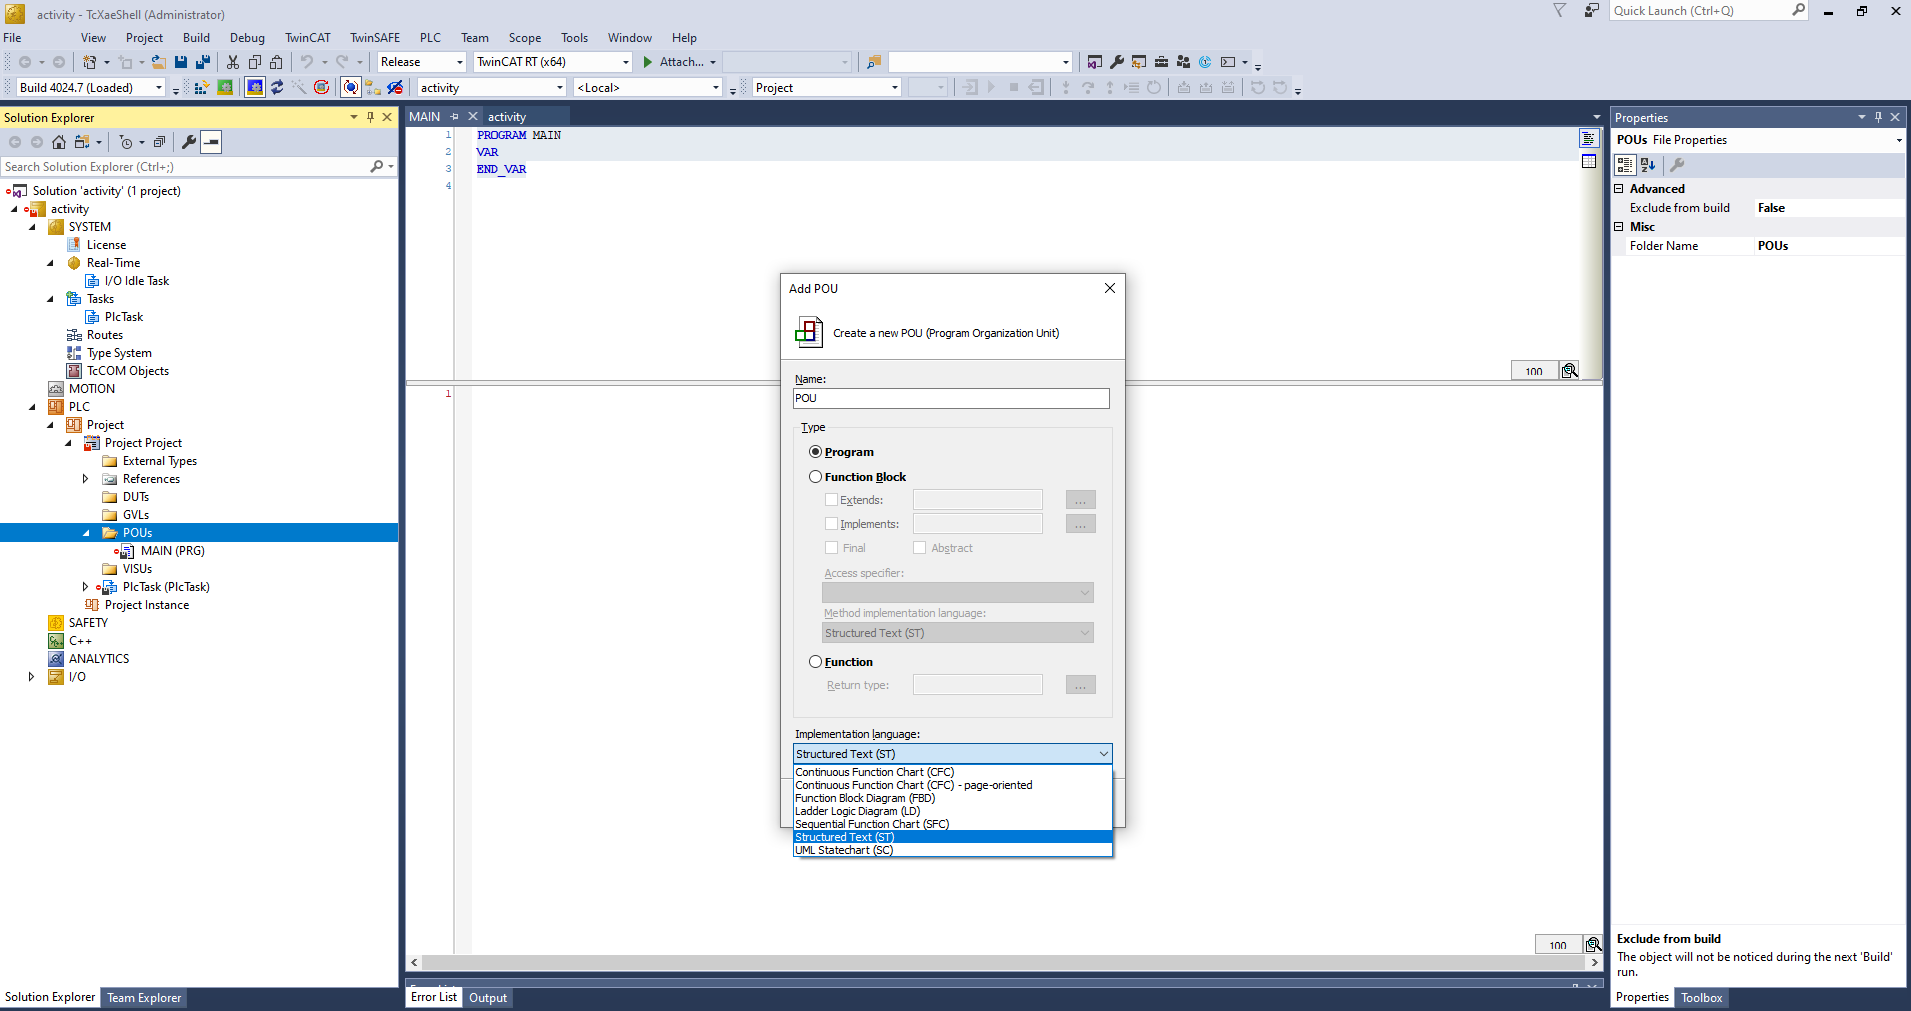Viewport: 1911px width, 1011px height.
Task: Click the Find in Files icon
Action: point(873,62)
